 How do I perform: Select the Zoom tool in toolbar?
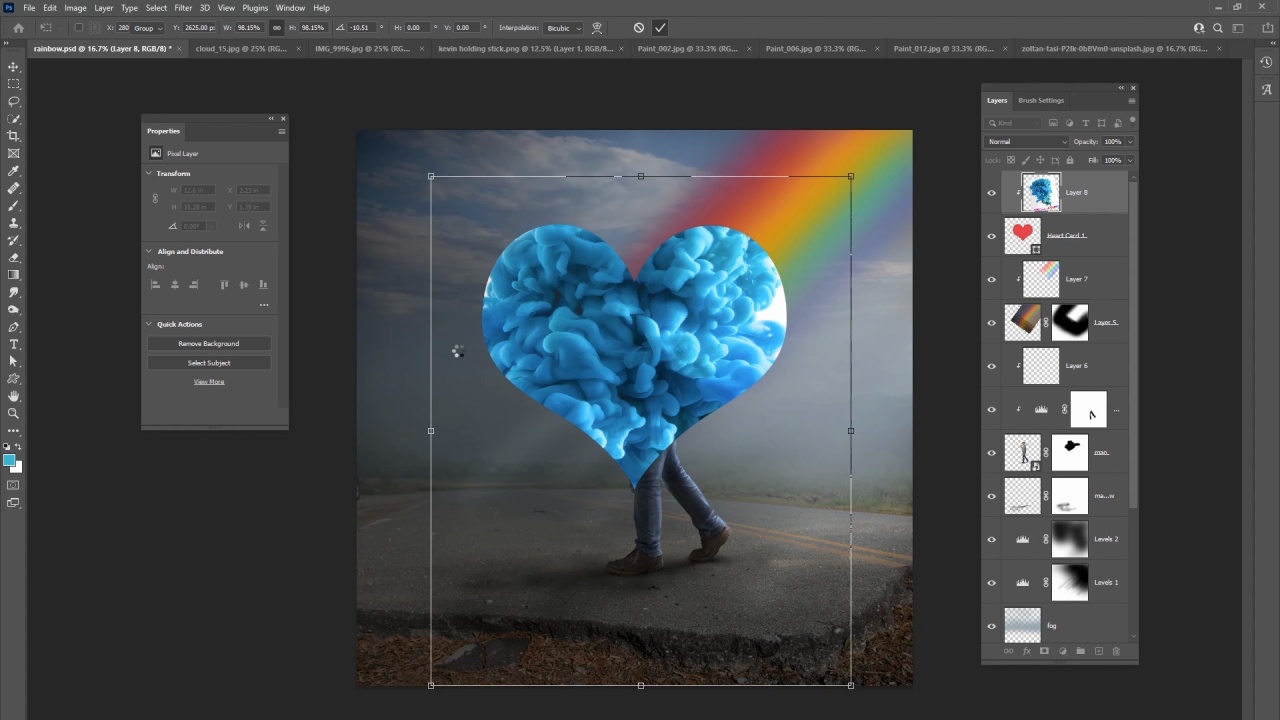13,413
